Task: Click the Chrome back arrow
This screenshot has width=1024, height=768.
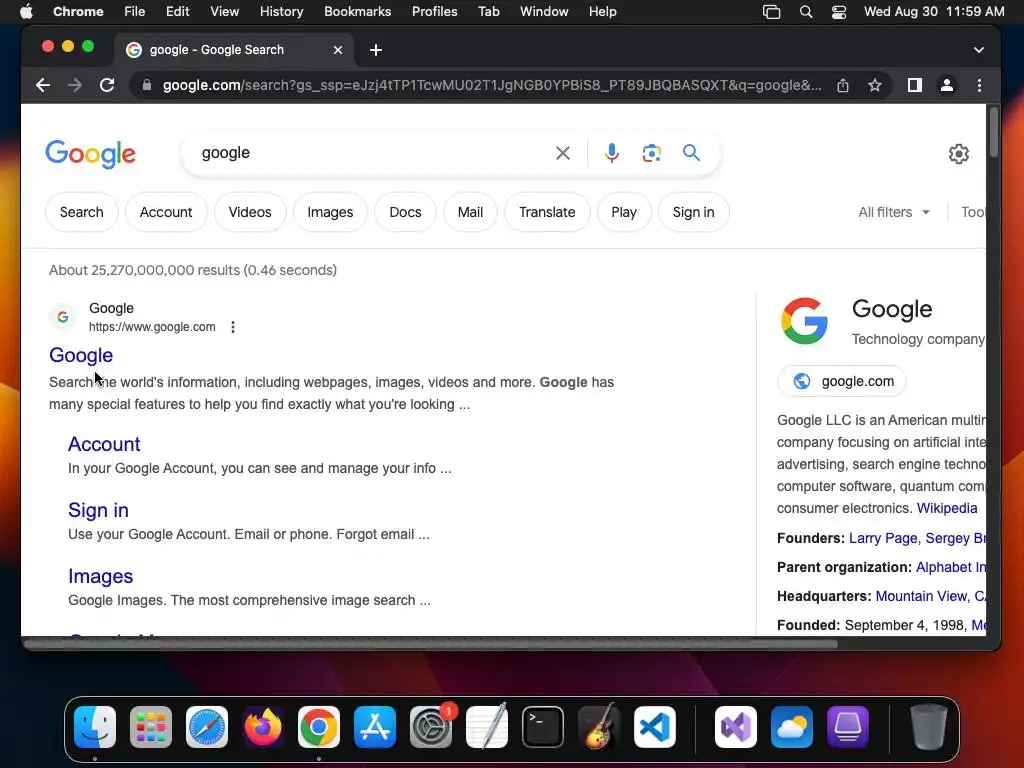Action: pos(43,85)
